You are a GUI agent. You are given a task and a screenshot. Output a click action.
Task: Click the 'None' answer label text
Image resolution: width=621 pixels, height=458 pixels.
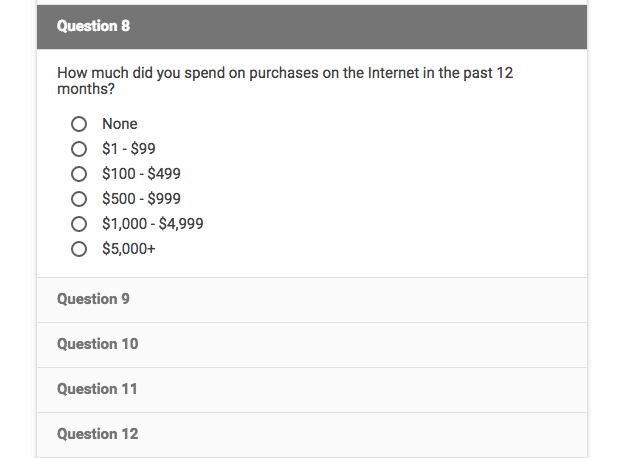[x=120, y=124]
